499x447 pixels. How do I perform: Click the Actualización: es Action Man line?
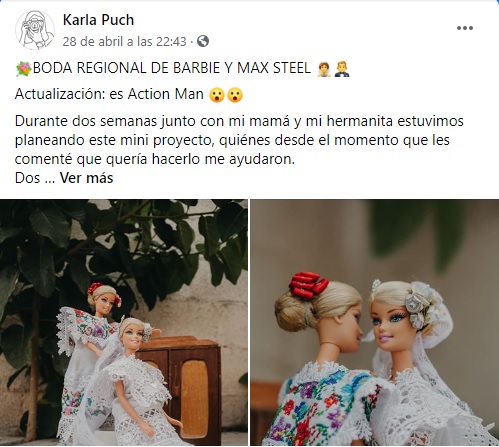[109, 94]
